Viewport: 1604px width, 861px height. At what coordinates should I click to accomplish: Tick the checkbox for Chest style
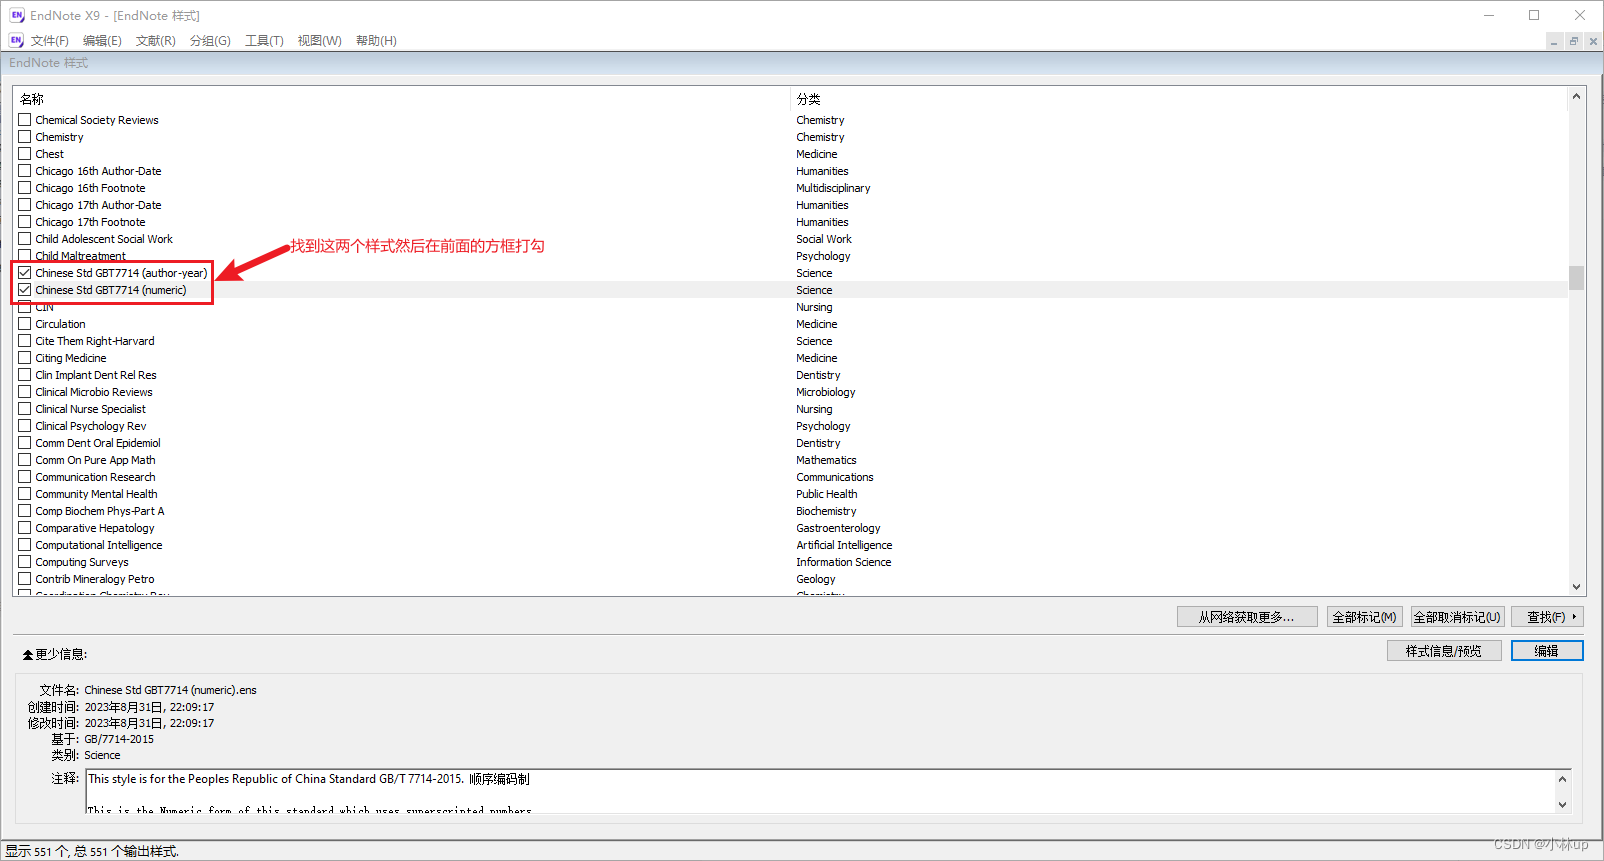pyautogui.click(x=25, y=153)
